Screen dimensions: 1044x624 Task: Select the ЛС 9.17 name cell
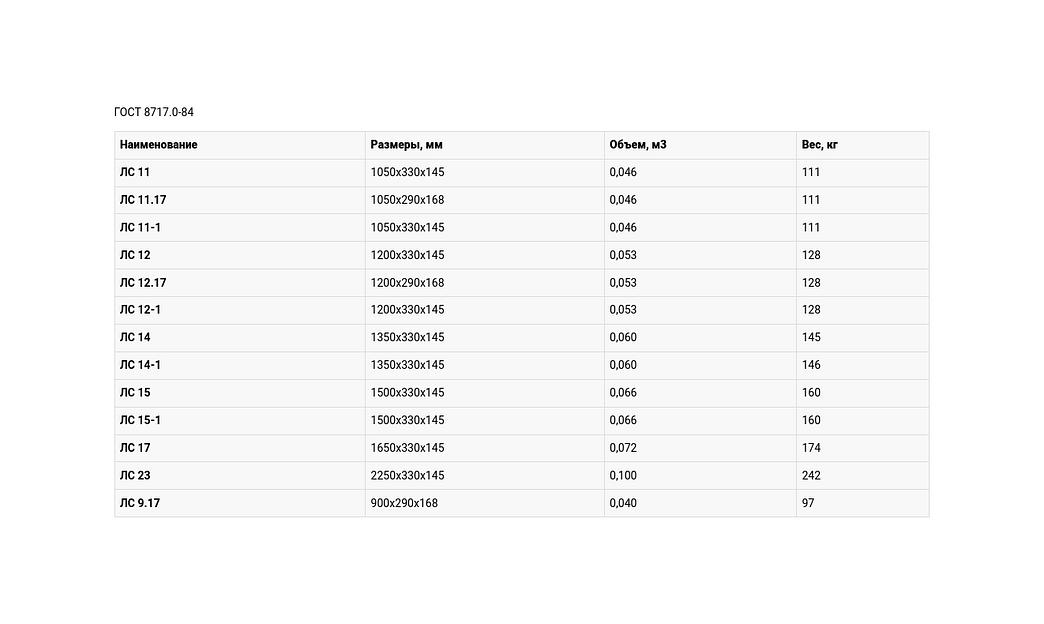[x=140, y=503]
